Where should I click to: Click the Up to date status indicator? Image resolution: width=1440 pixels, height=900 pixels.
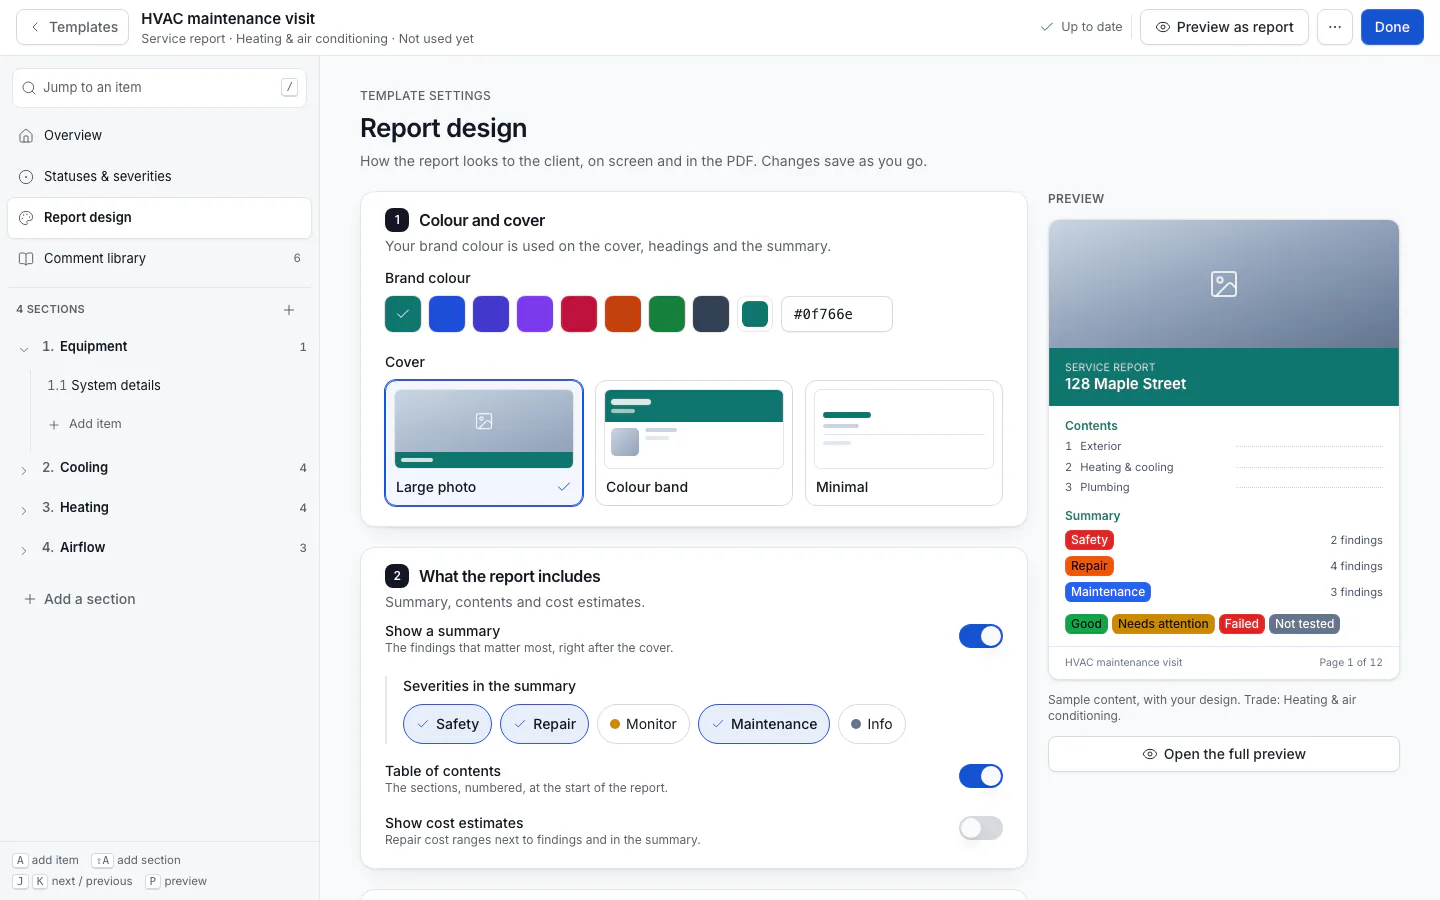pyautogui.click(x=1081, y=27)
